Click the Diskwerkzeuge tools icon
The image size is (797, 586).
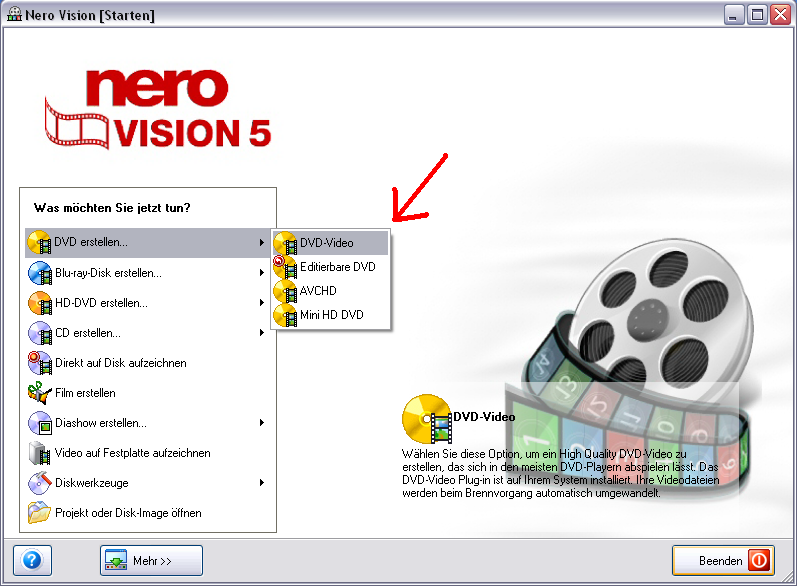point(39,483)
